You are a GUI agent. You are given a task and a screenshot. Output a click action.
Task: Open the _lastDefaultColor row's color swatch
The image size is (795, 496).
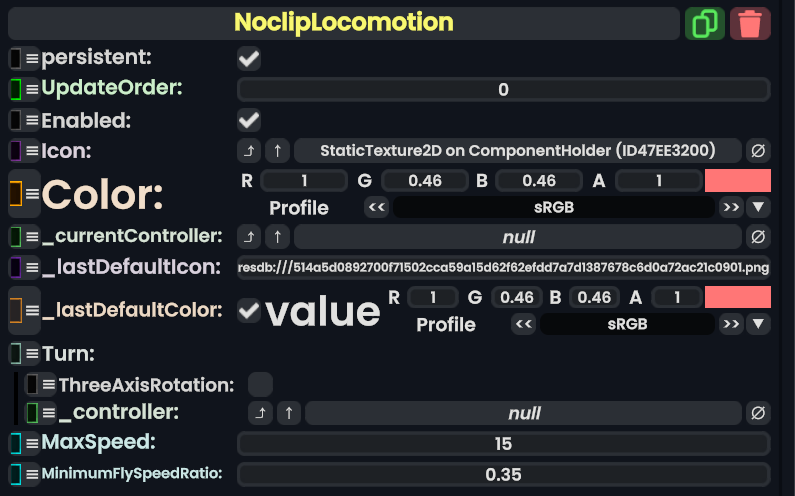738,297
